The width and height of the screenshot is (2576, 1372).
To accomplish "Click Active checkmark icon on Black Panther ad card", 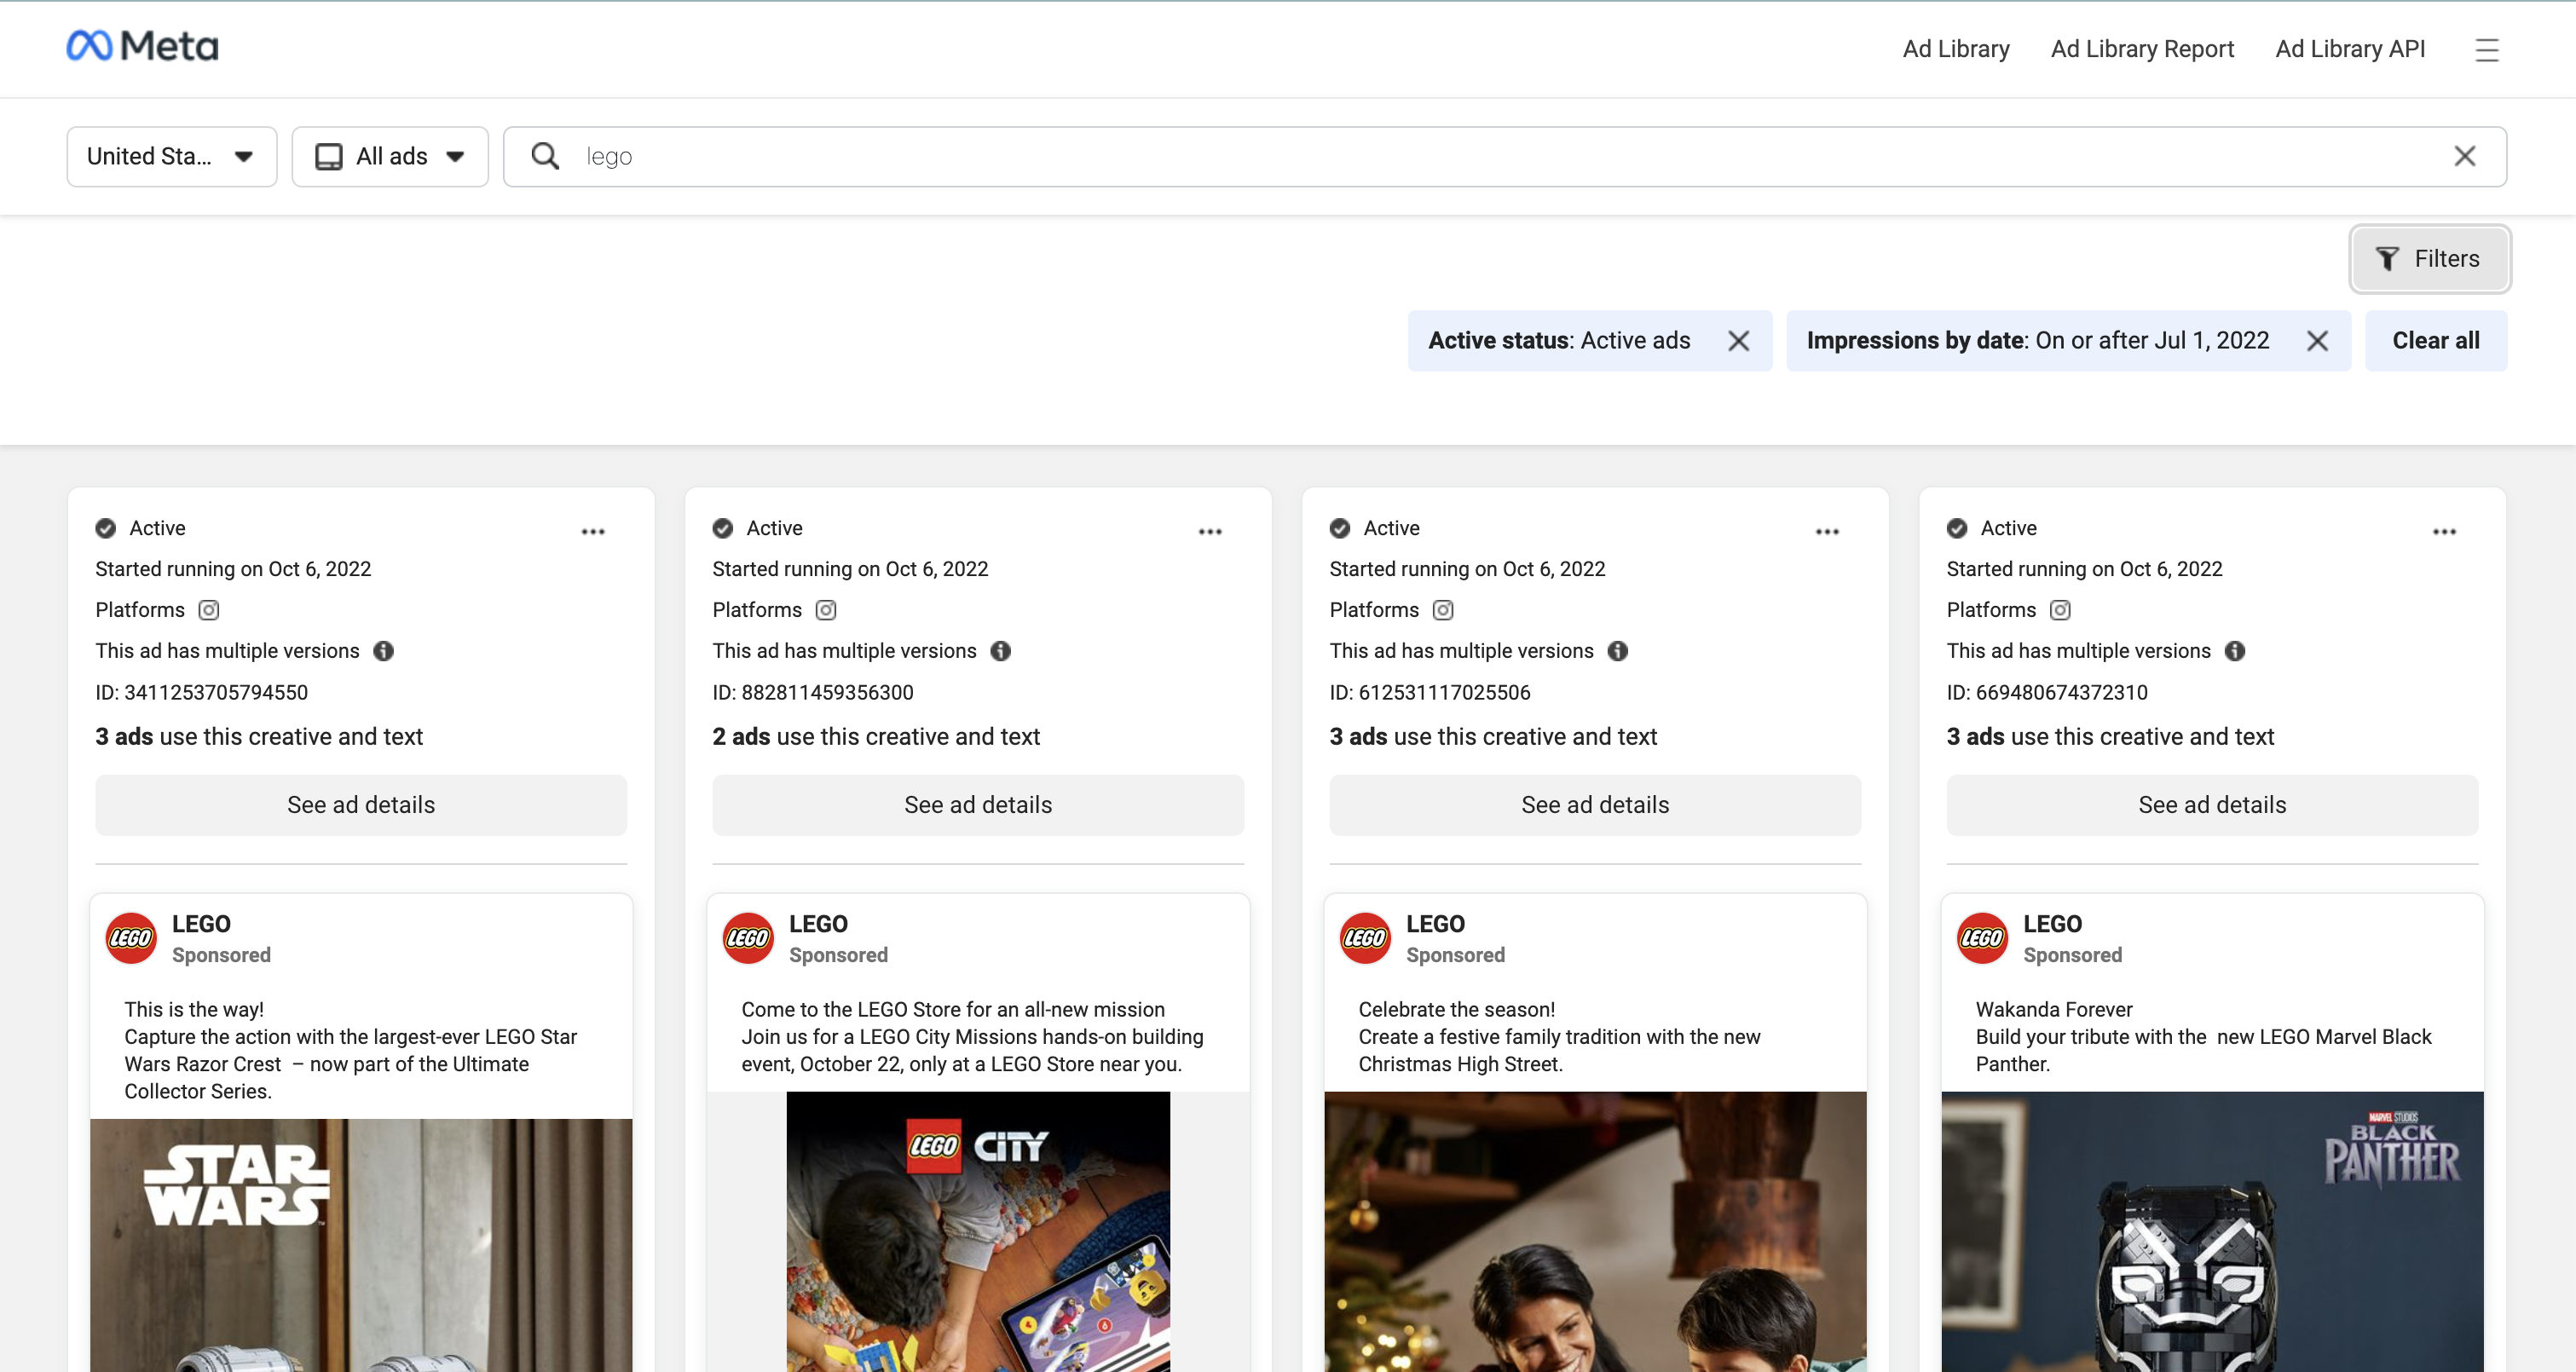I will pyautogui.click(x=1957, y=528).
